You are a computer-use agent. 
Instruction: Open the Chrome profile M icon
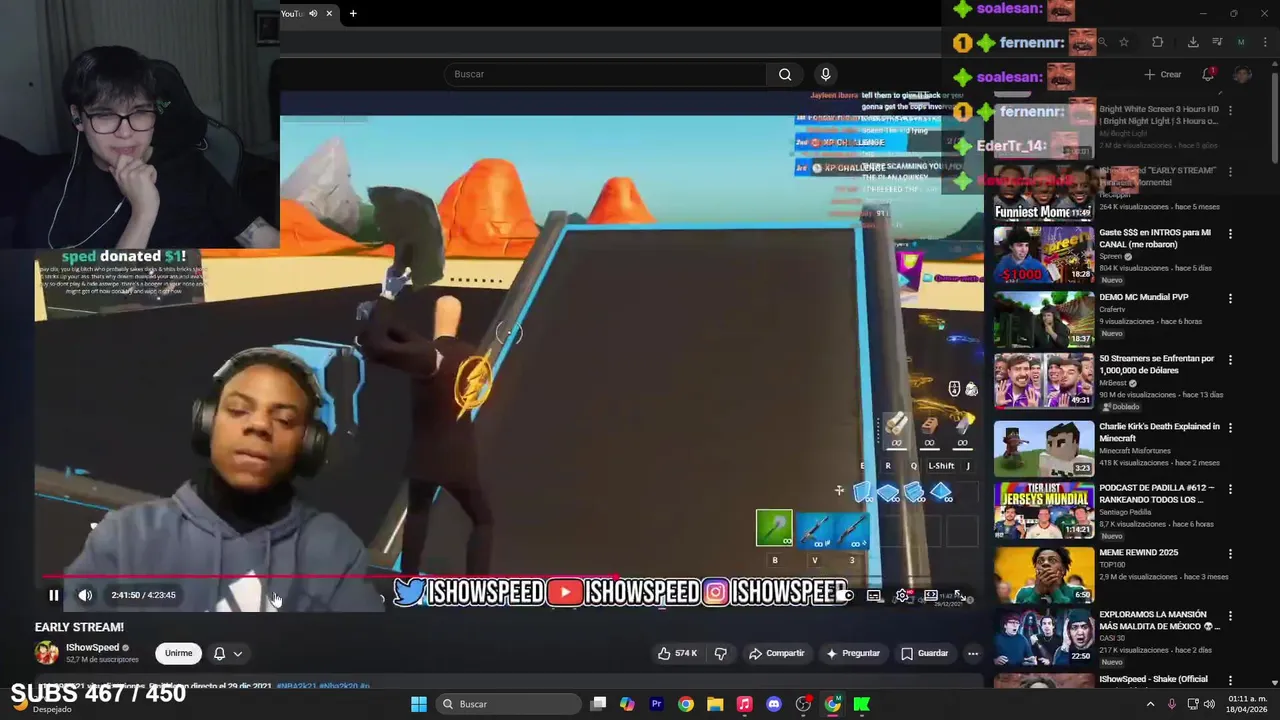point(1241,42)
